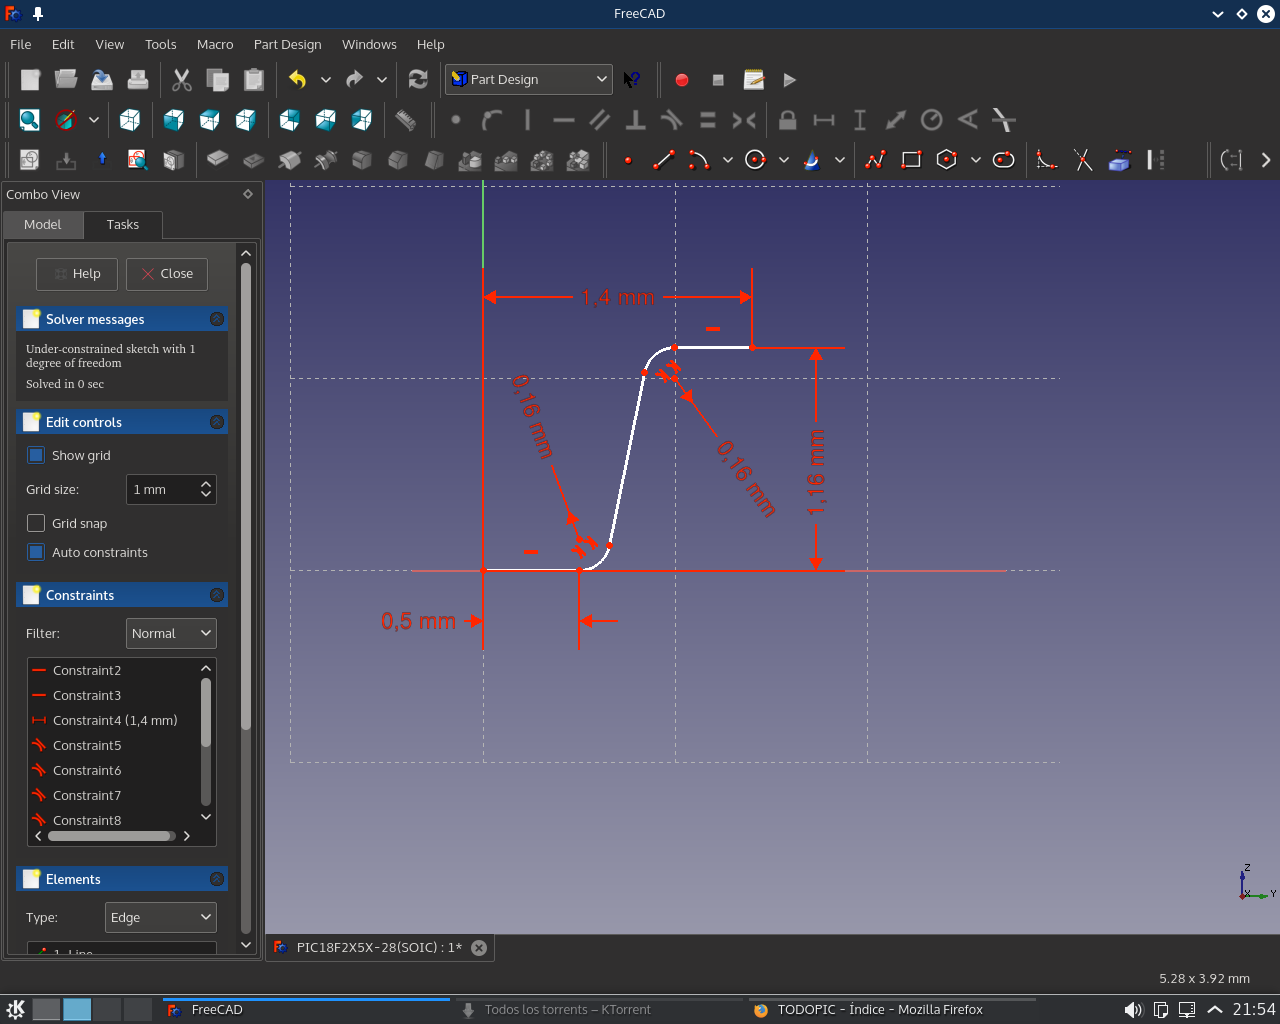
Task: Select the external geometry tool
Action: click(x=1119, y=160)
